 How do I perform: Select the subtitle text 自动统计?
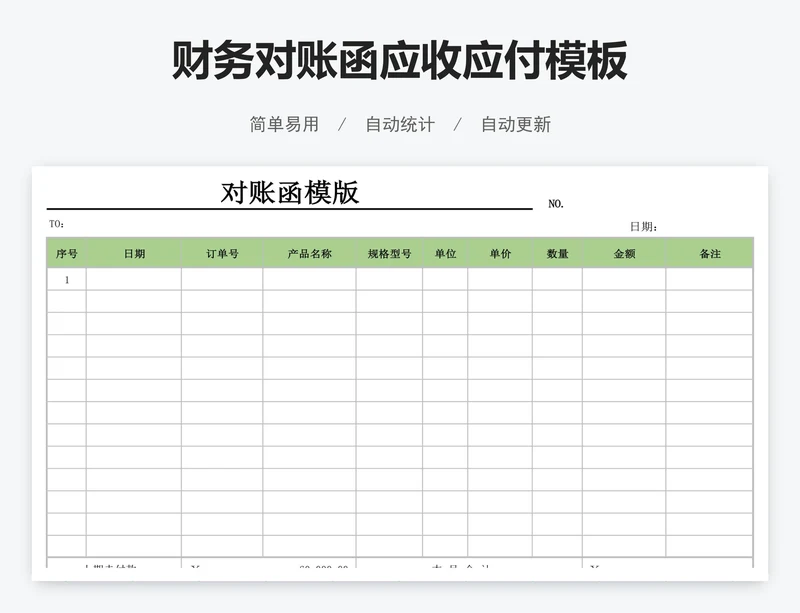pyautogui.click(x=400, y=125)
